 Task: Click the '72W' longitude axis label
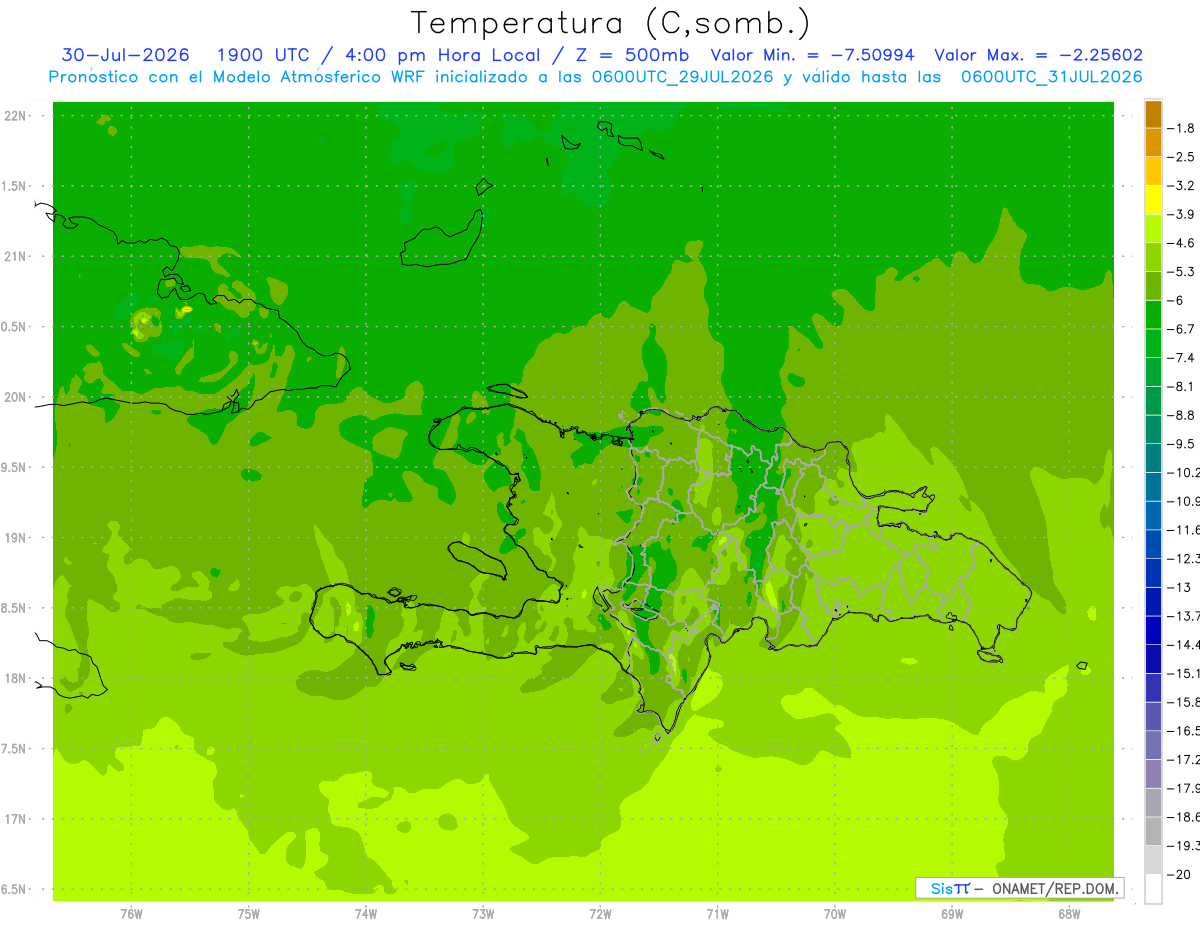[x=600, y=914]
